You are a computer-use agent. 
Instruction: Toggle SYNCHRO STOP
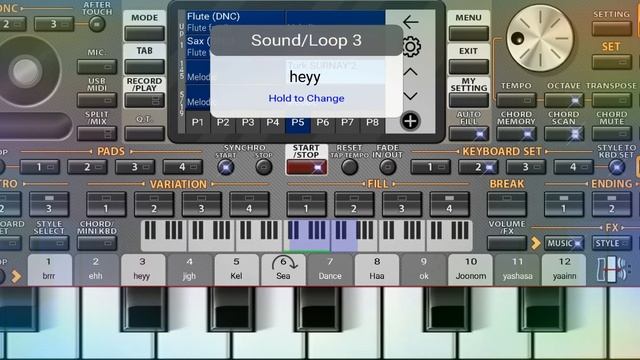[x=264, y=167]
